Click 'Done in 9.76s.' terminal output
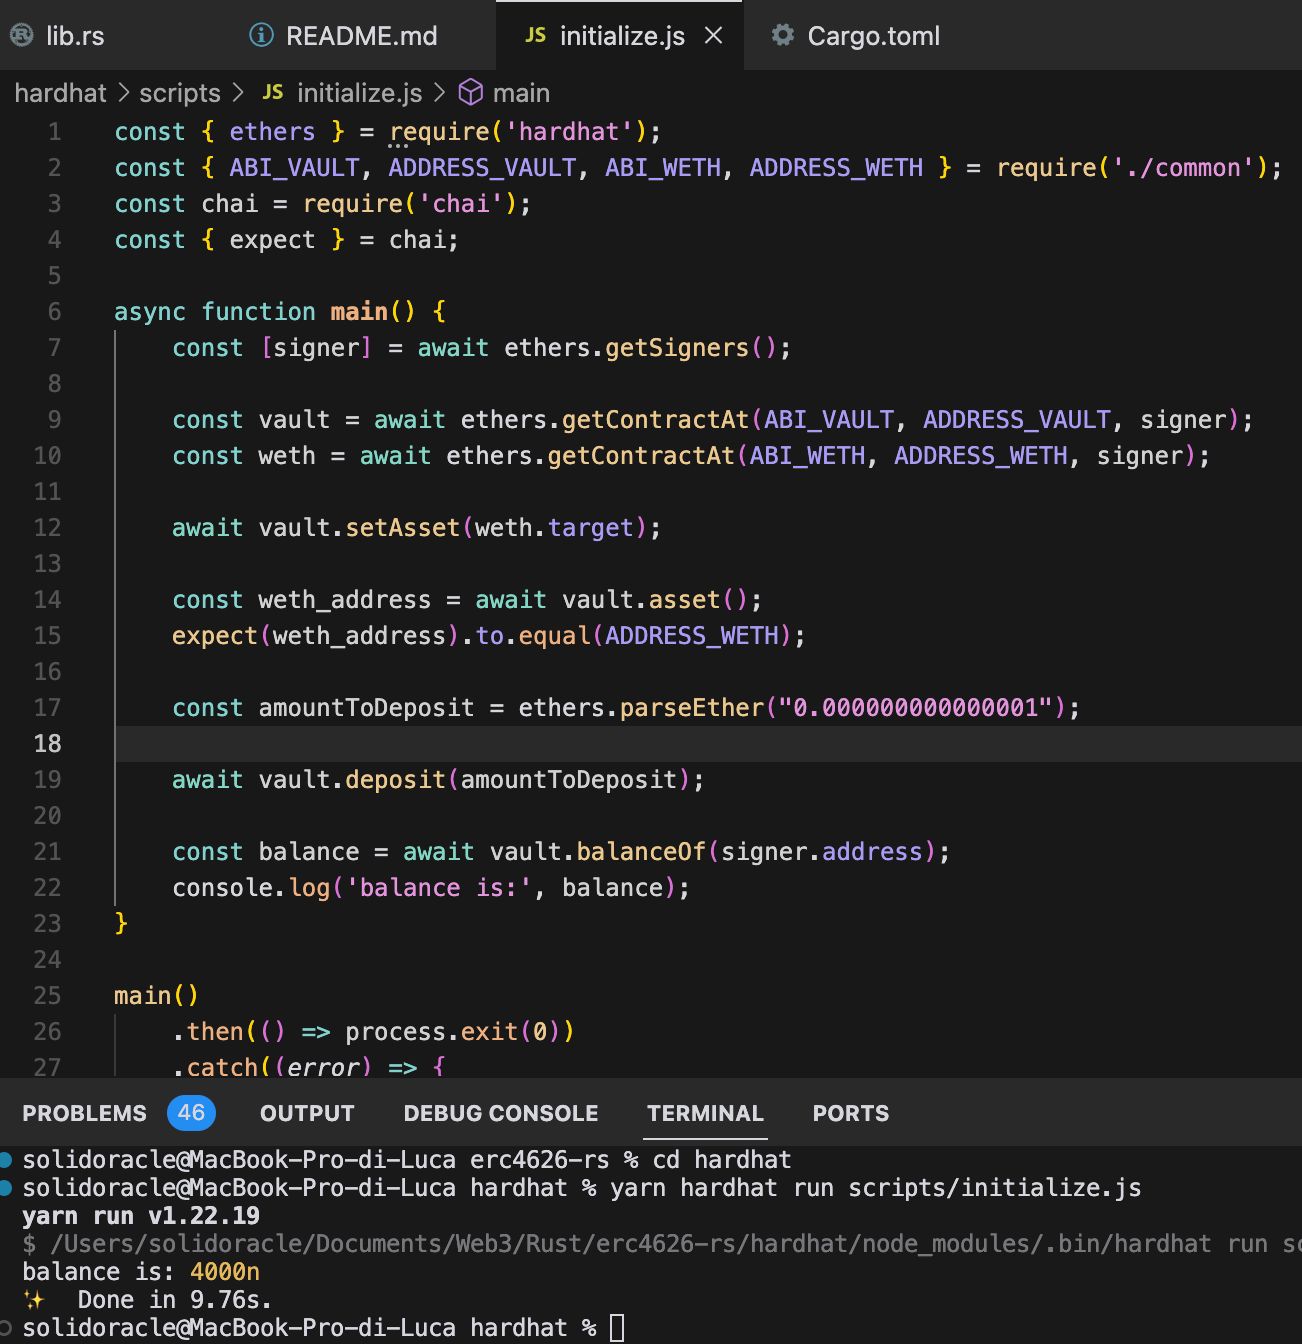Image resolution: width=1302 pixels, height=1344 pixels. click(x=175, y=1300)
